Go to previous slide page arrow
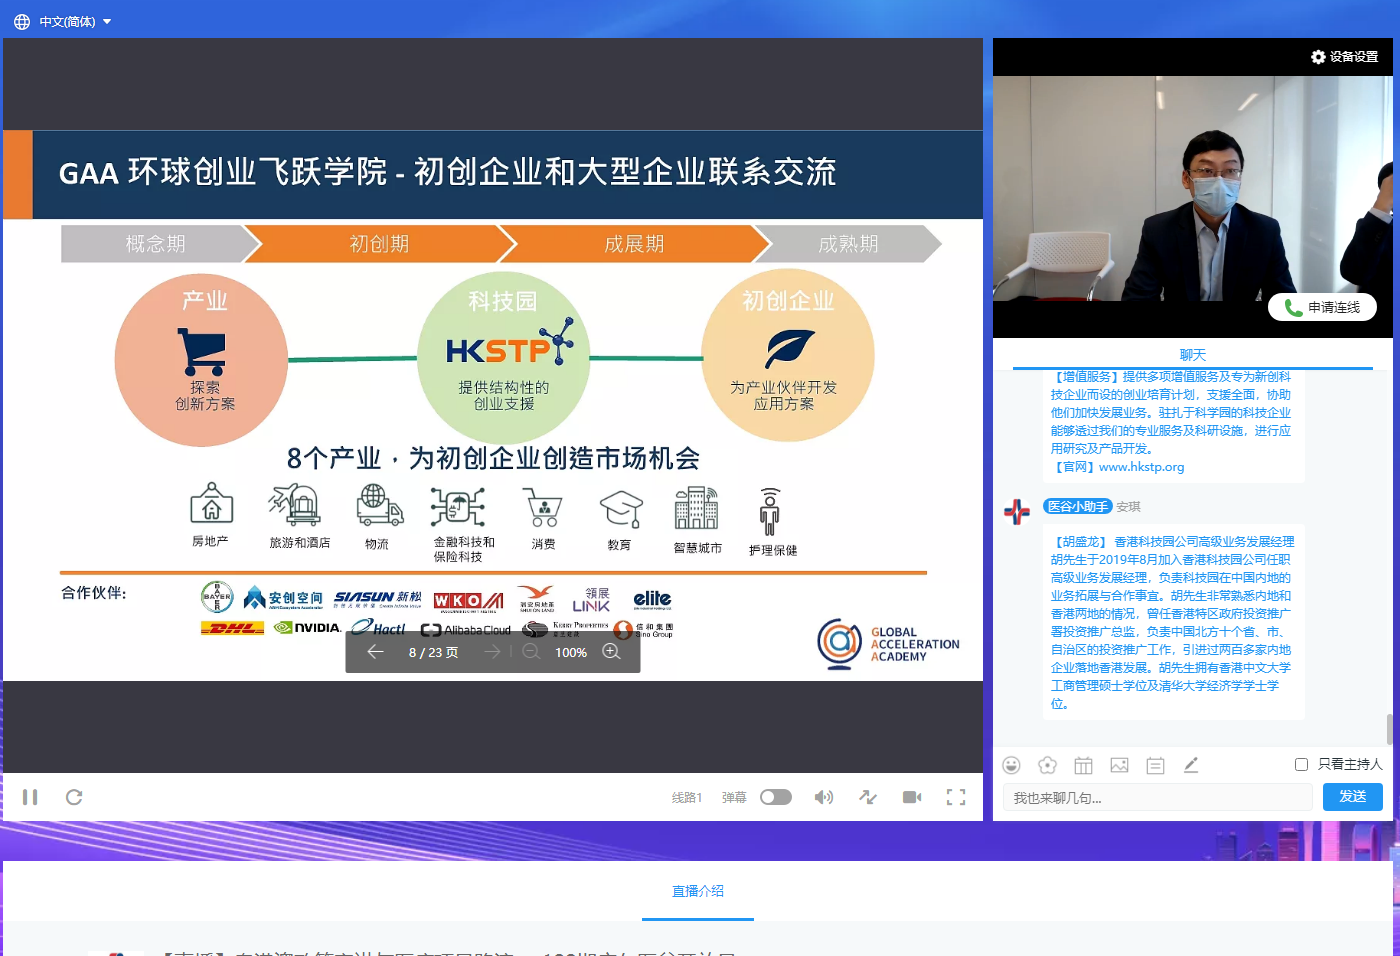This screenshot has height=956, width=1400. 375,652
